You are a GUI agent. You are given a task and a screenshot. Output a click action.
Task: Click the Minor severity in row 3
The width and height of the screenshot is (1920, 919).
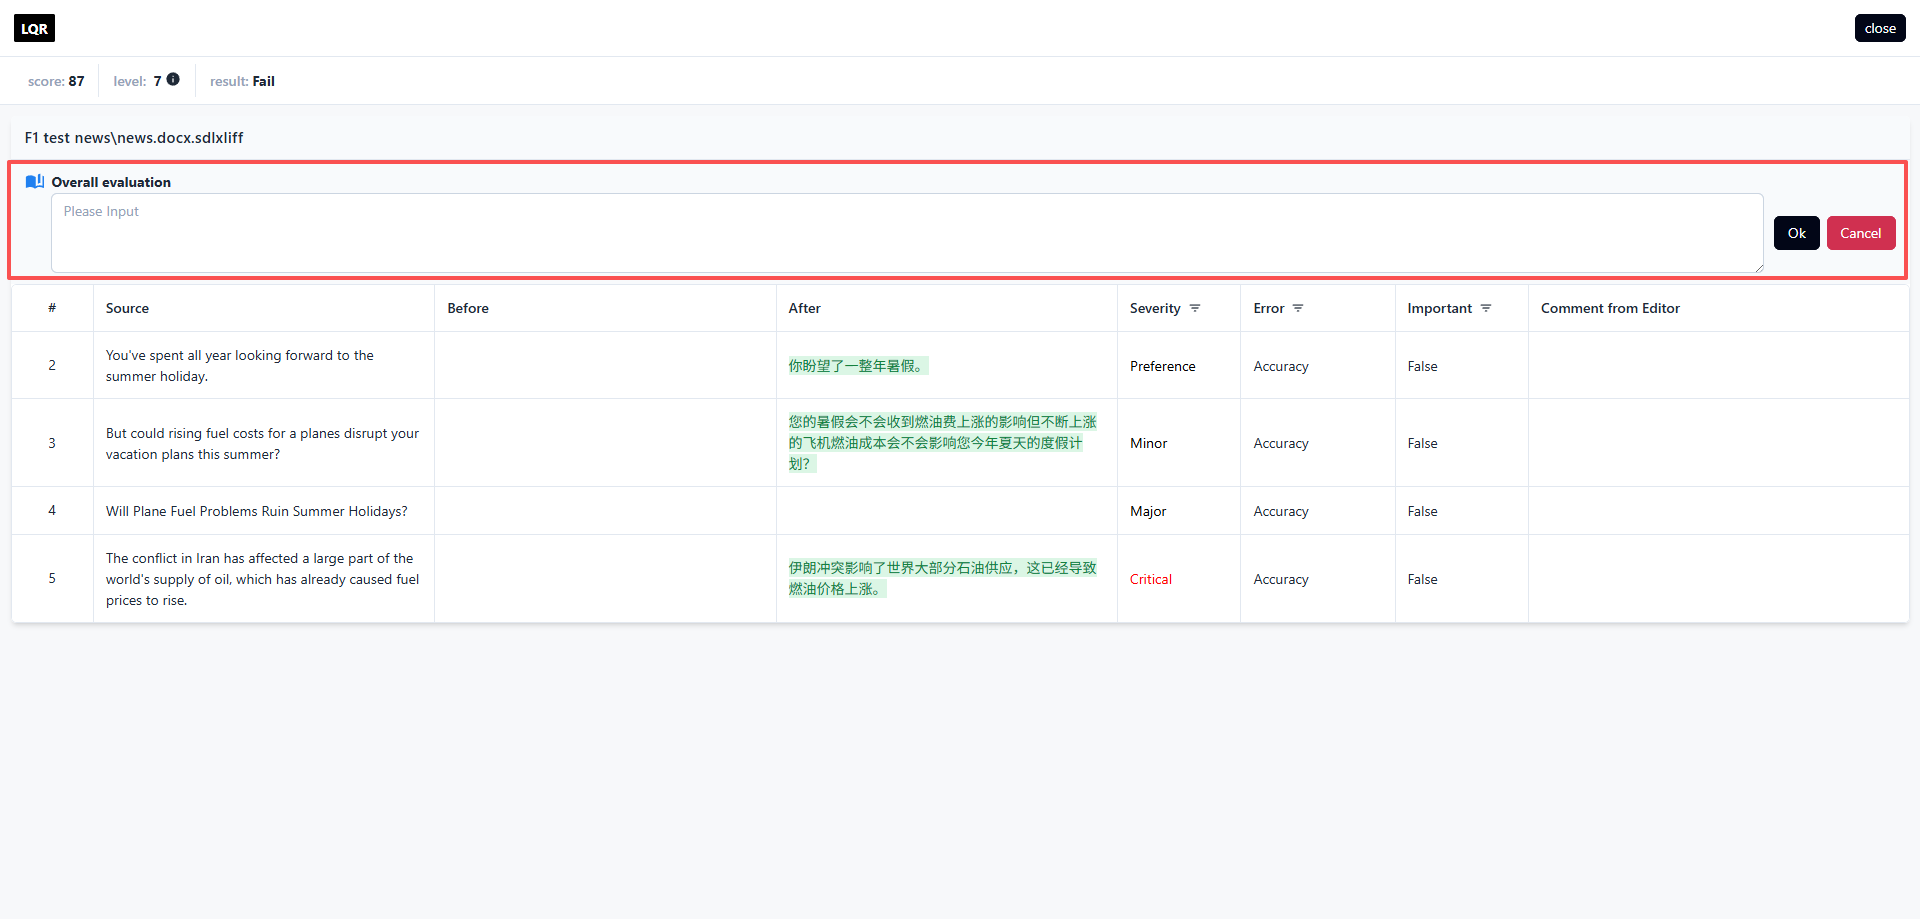pos(1149,443)
